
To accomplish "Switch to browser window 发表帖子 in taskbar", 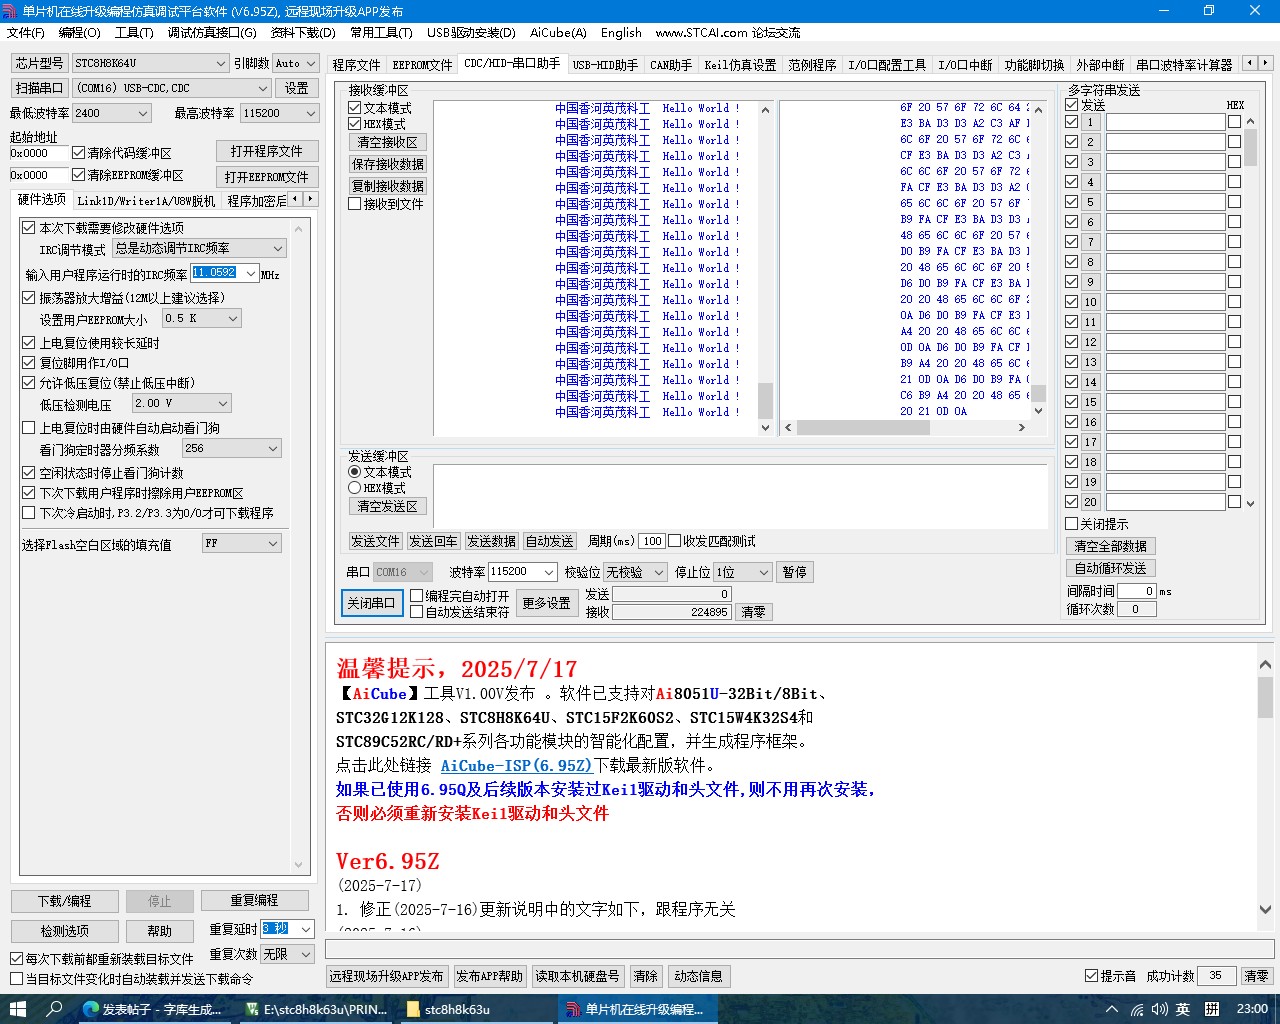I will pos(153,1009).
